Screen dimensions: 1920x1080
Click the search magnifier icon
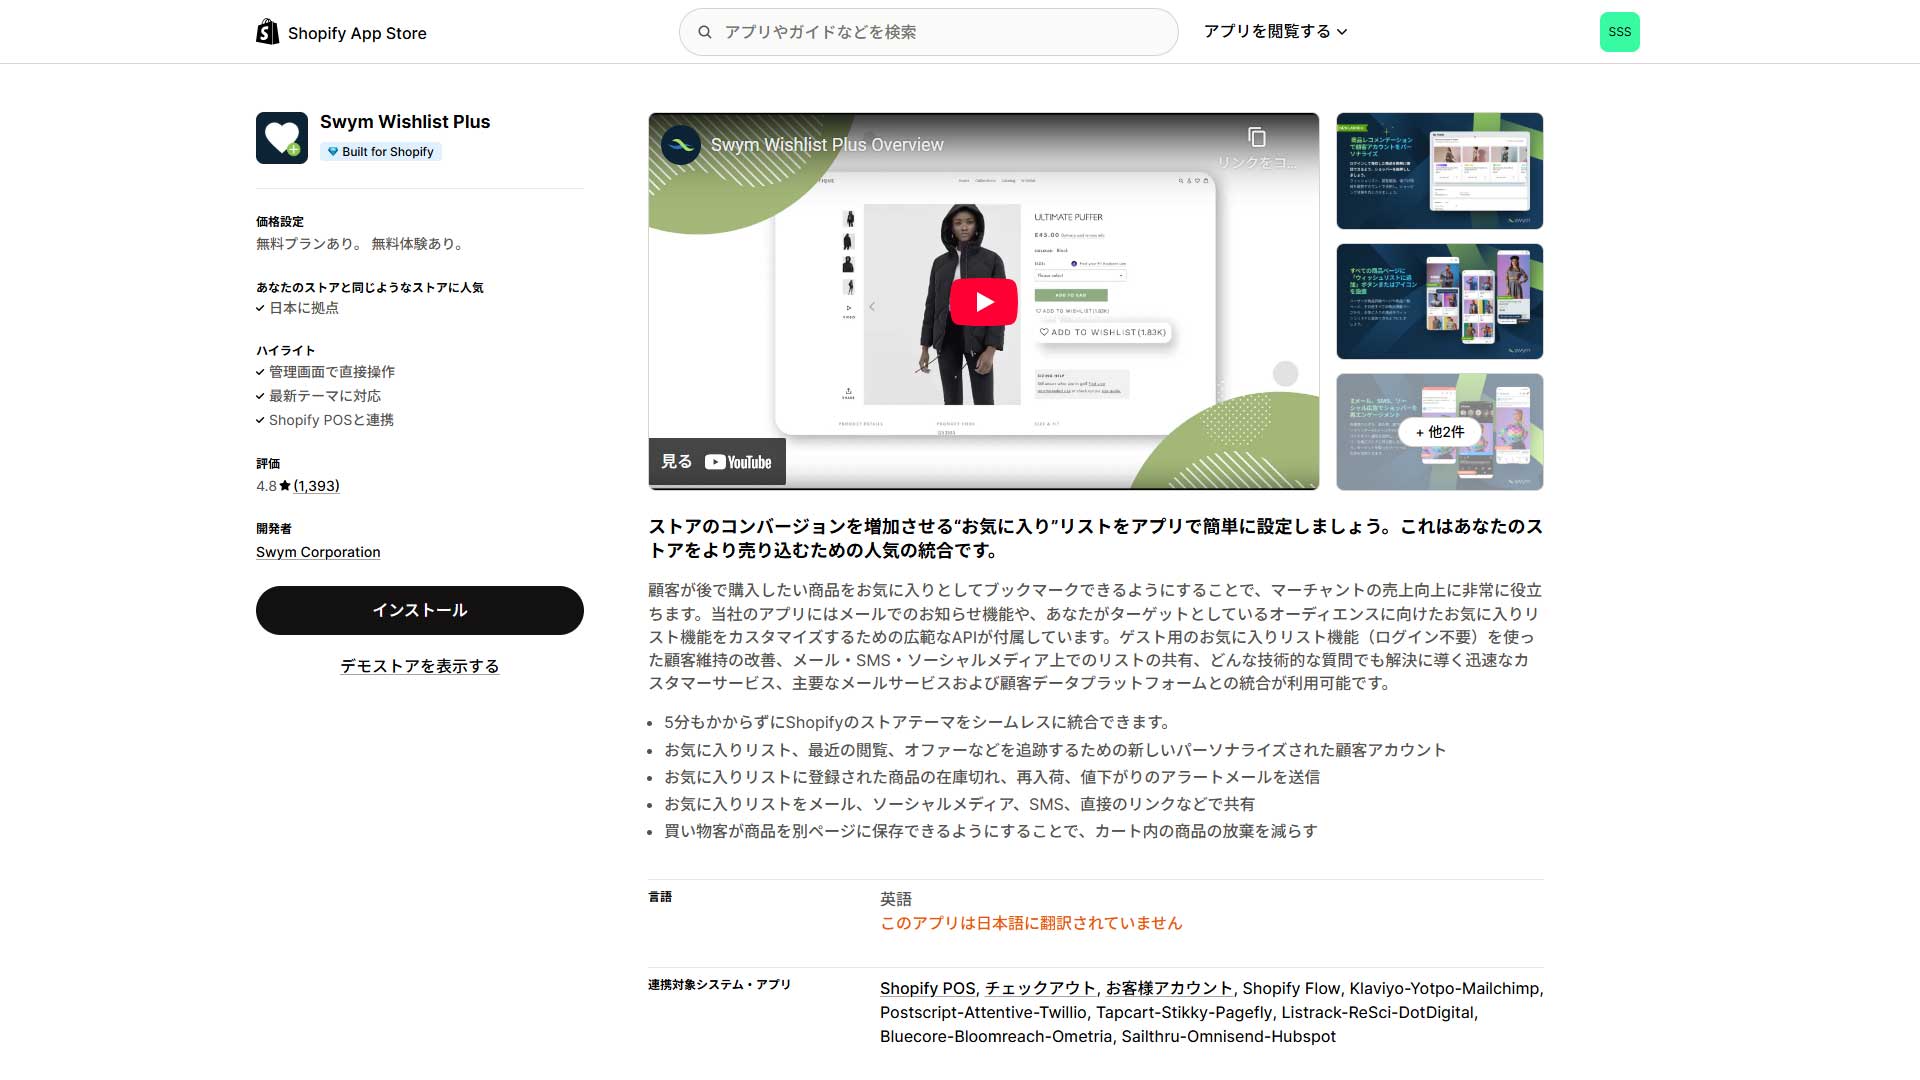pos(705,32)
